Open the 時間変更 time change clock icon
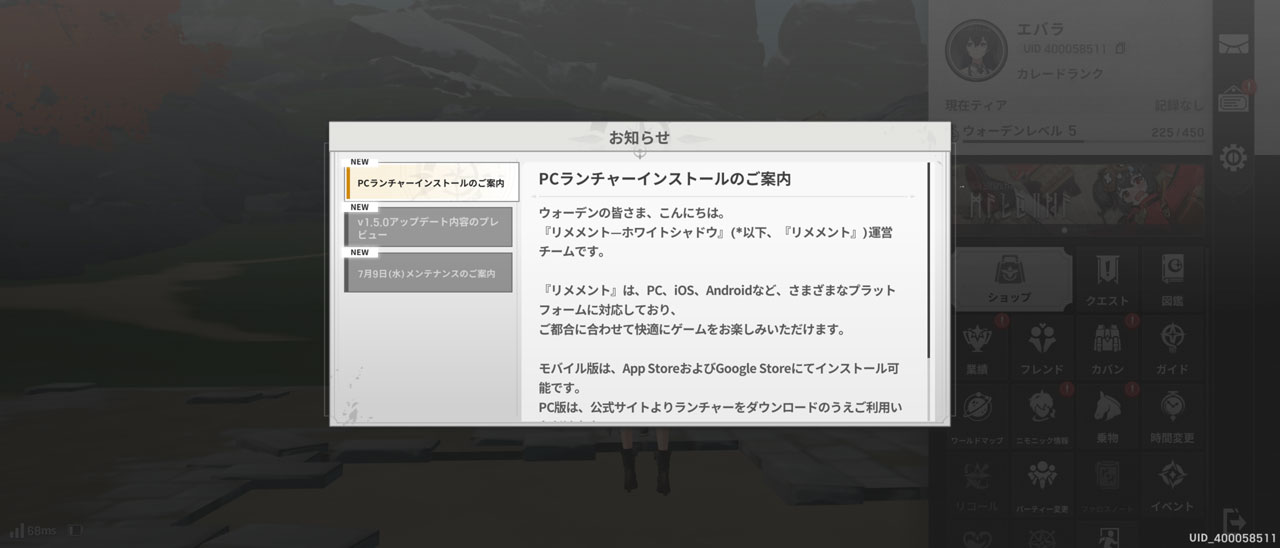The image size is (1280, 548). tap(1172, 414)
